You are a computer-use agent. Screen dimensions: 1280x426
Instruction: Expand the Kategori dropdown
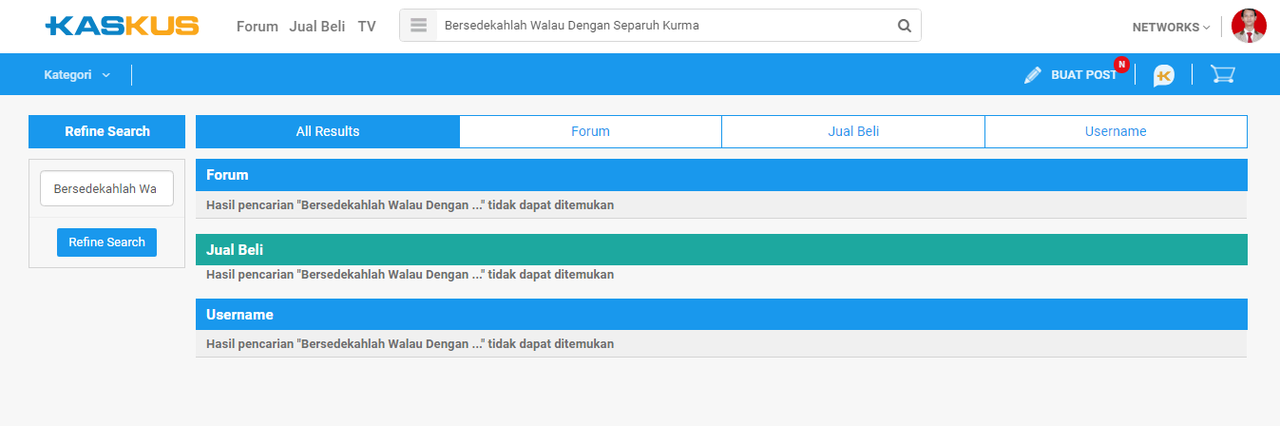coord(77,75)
